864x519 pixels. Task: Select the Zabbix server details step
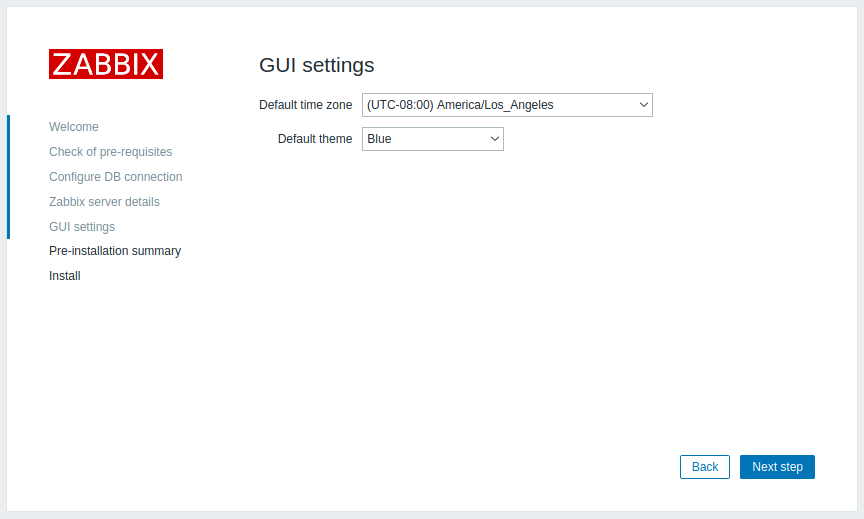pos(104,202)
